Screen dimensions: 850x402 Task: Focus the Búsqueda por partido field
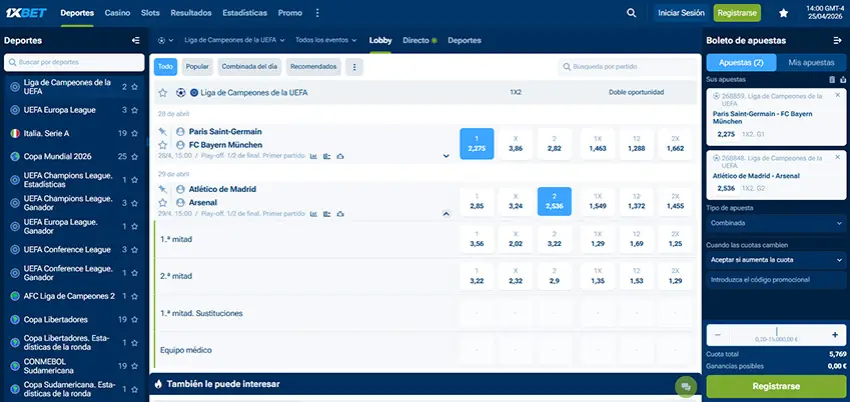pyautogui.click(x=627, y=67)
